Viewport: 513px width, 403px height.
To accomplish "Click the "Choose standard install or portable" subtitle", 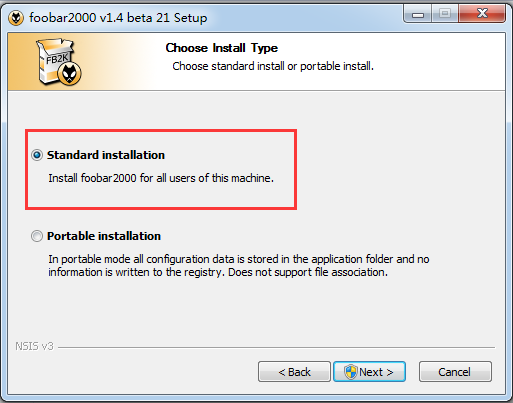I will click(x=273, y=66).
